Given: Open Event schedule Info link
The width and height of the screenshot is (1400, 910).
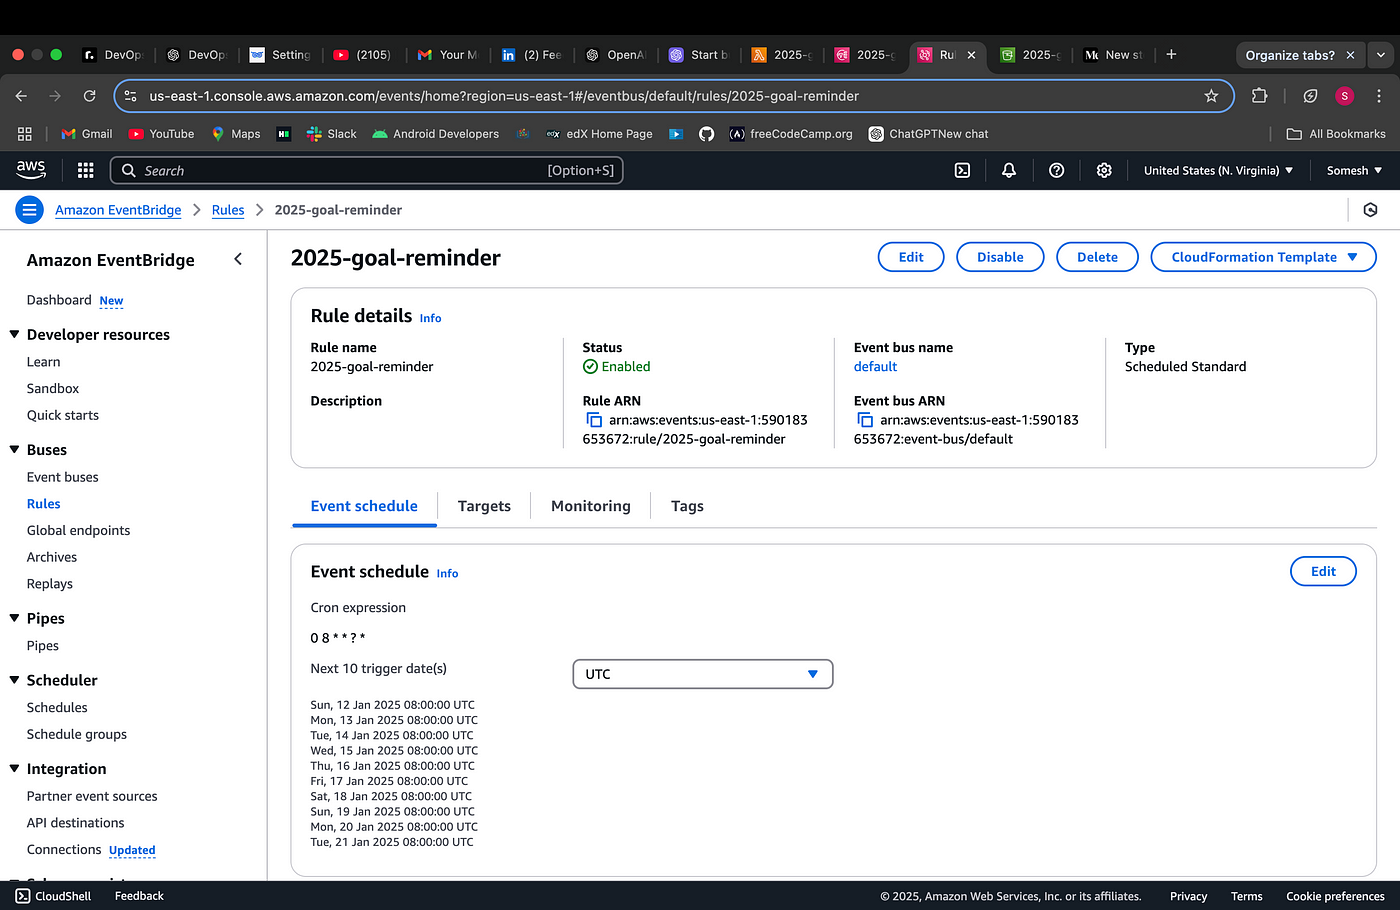Looking at the screenshot, I should click(447, 573).
